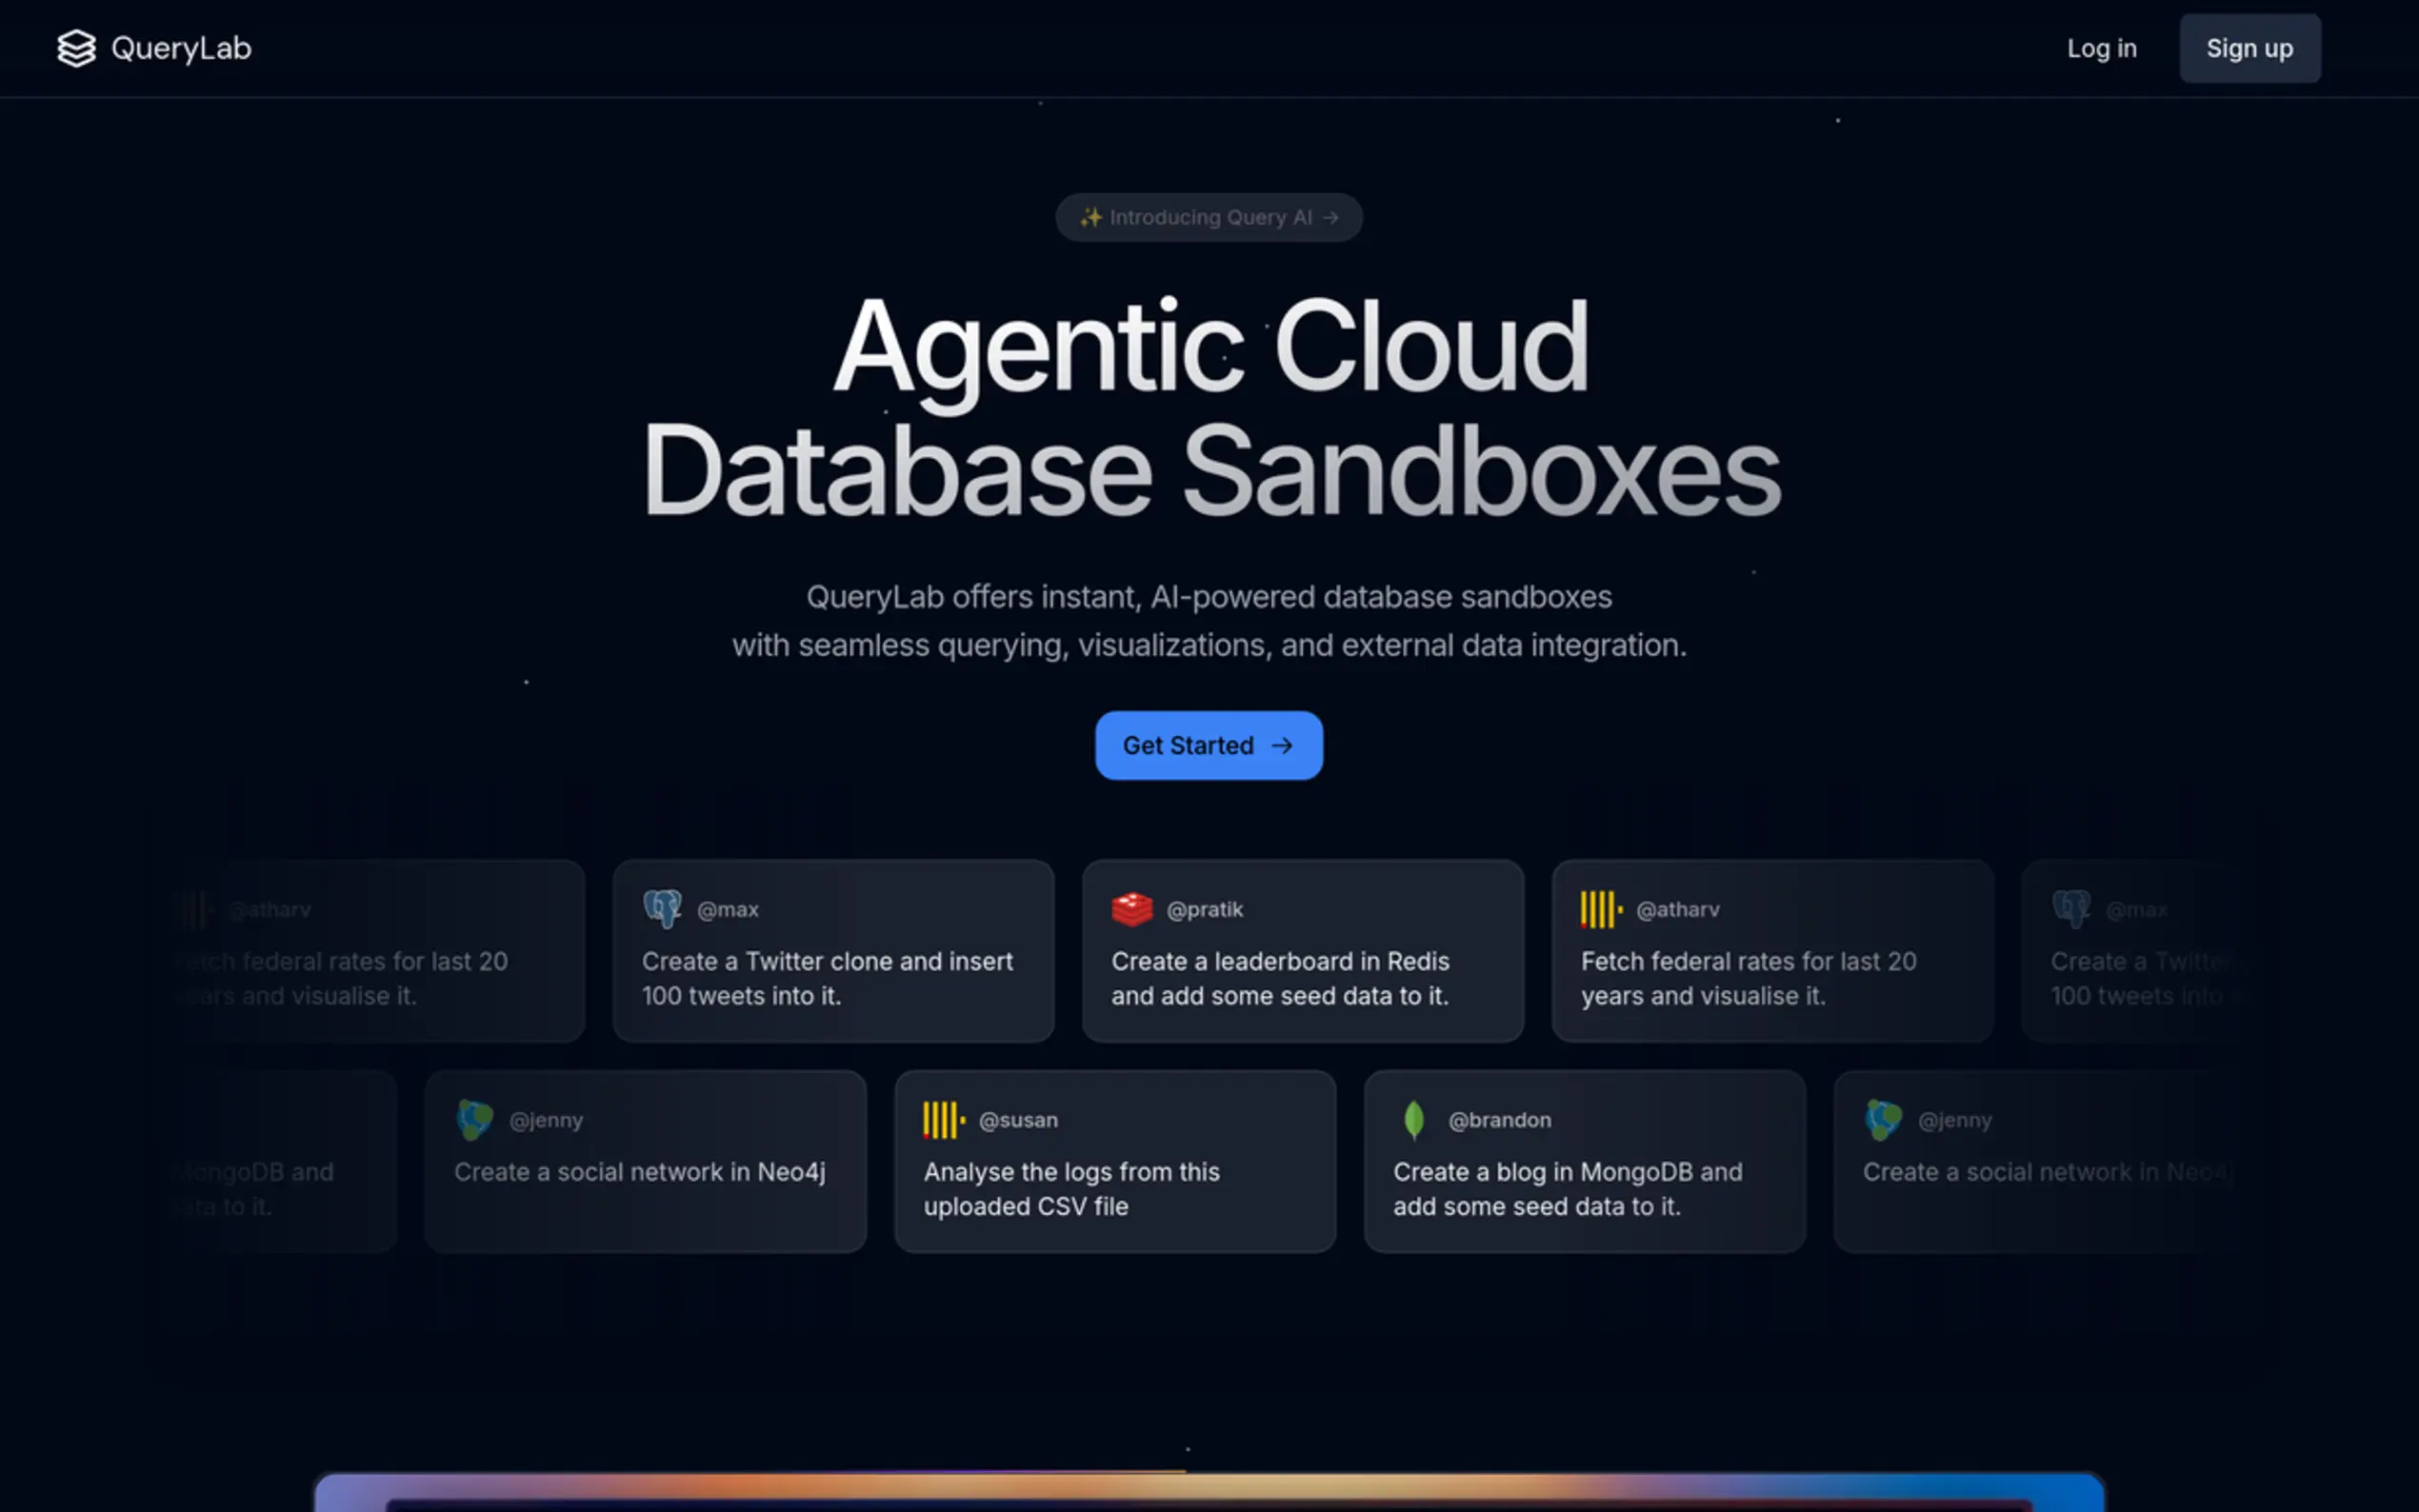Screen dimensions: 2419x1512
Task: Click the sparkles icon in Introducing Query AI
Action: click(1090, 217)
